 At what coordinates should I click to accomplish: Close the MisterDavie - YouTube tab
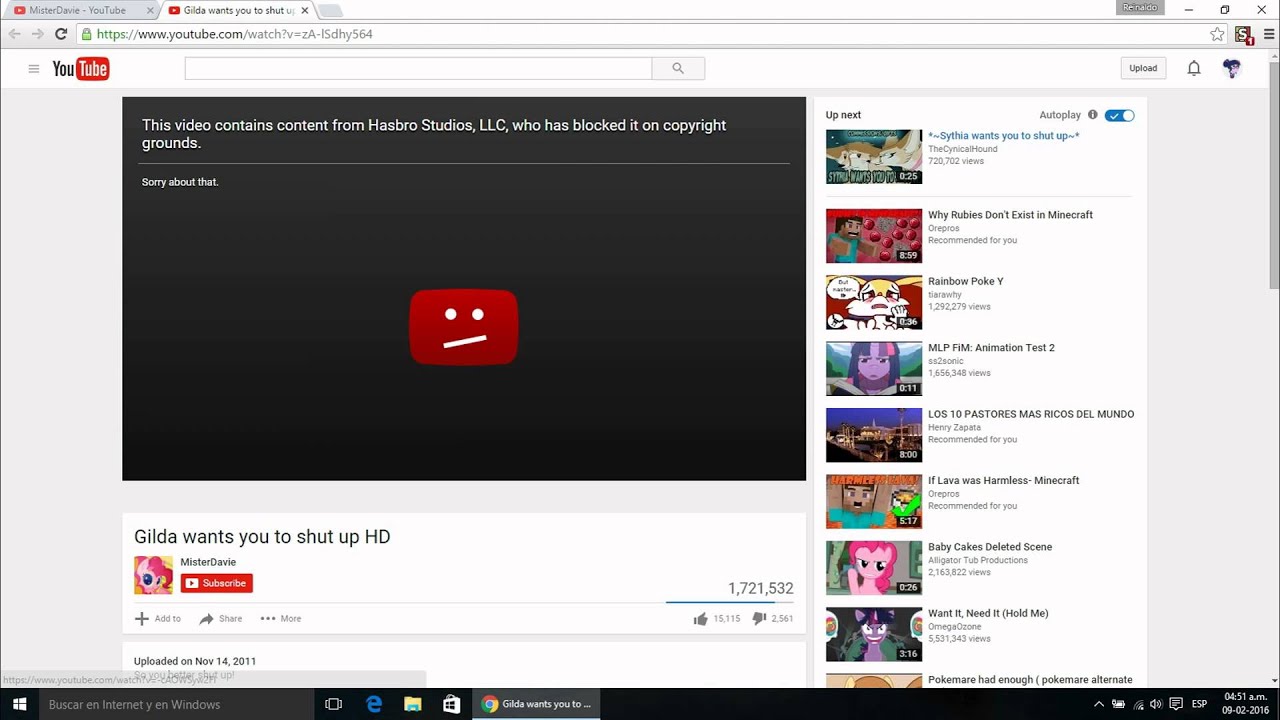[150, 10]
